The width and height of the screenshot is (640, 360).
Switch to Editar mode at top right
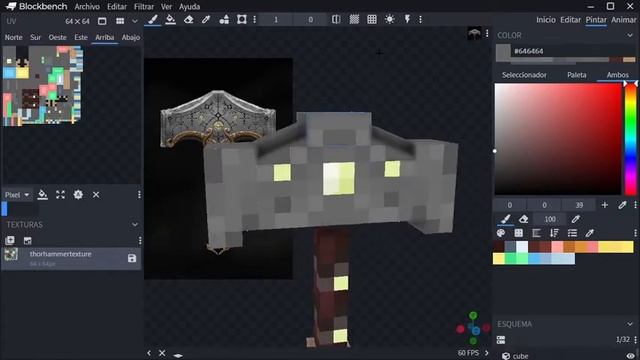(570, 20)
